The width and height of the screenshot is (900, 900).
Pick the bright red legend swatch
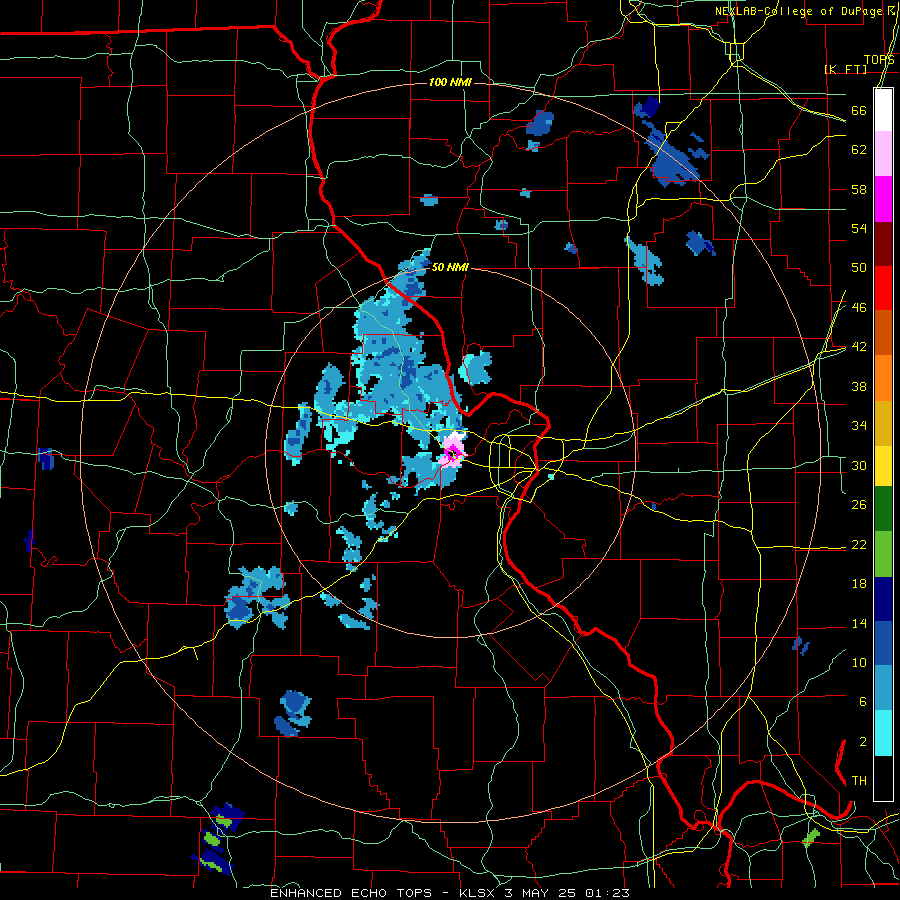(883, 288)
